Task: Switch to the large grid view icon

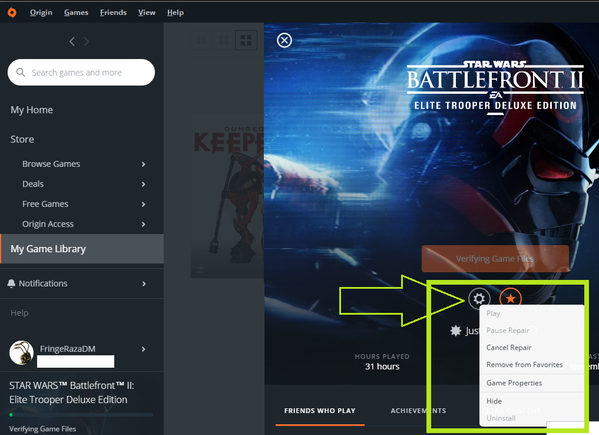Action: 246,40
